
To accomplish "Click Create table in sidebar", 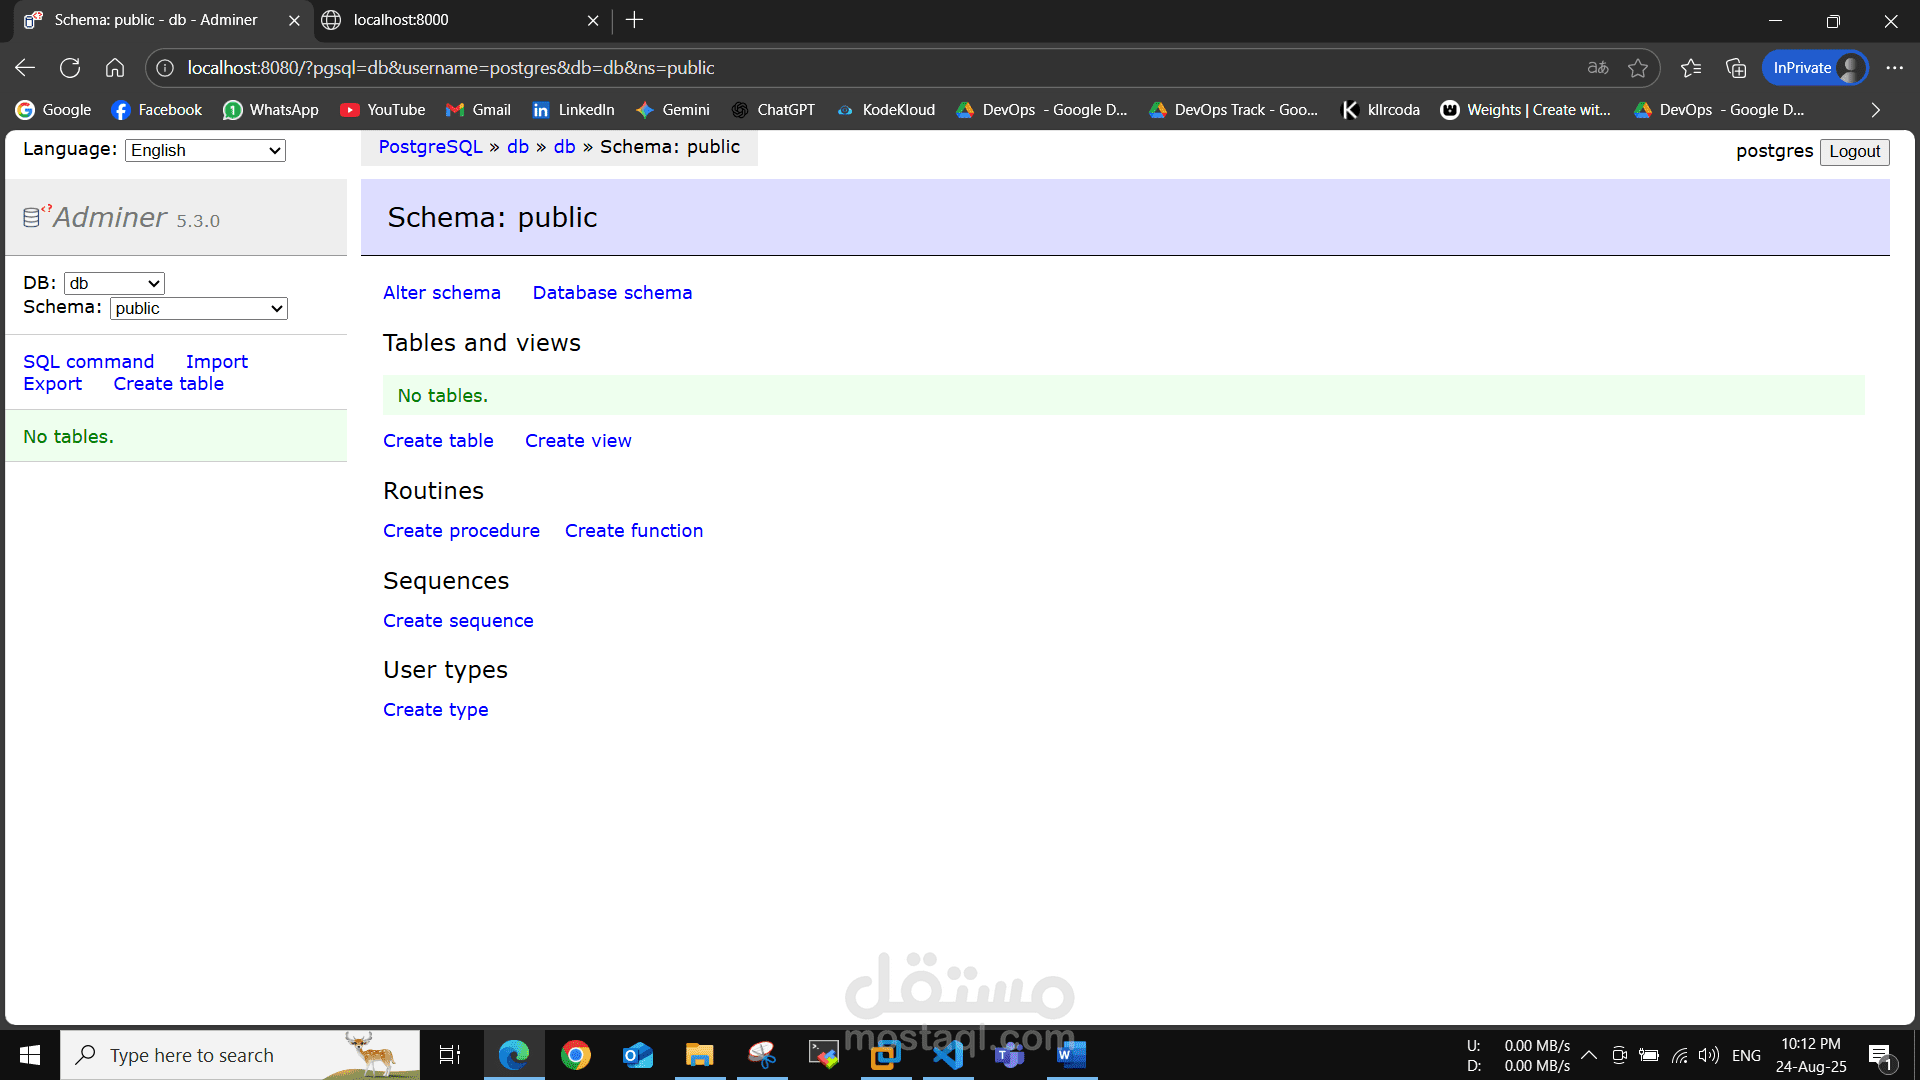I will pos(169,384).
